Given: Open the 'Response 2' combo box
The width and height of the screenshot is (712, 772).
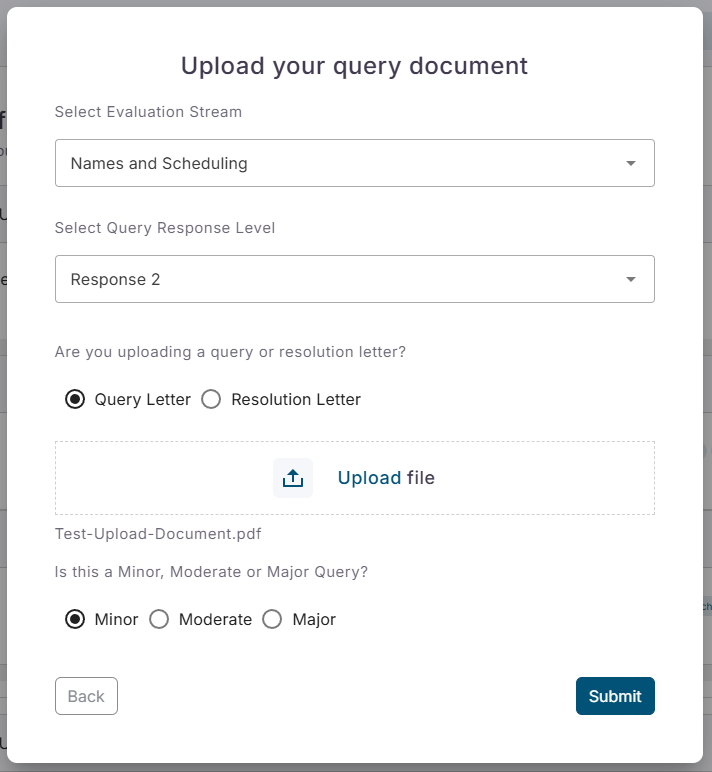Looking at the screenshot, I should pyautogui.click(x=340, y=279).
